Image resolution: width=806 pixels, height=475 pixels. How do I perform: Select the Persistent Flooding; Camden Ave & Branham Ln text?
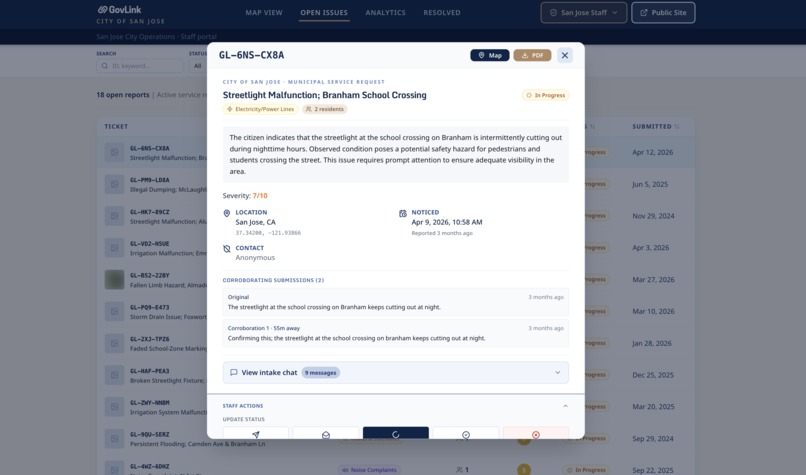(x=197, y=444)
